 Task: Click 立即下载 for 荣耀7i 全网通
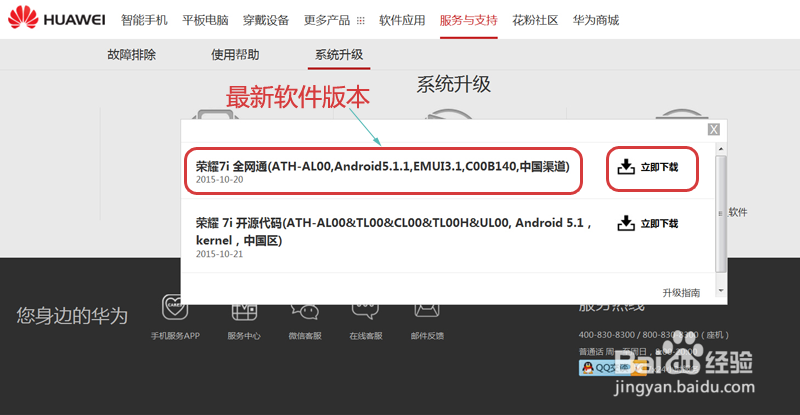click(x=659, y=167)
